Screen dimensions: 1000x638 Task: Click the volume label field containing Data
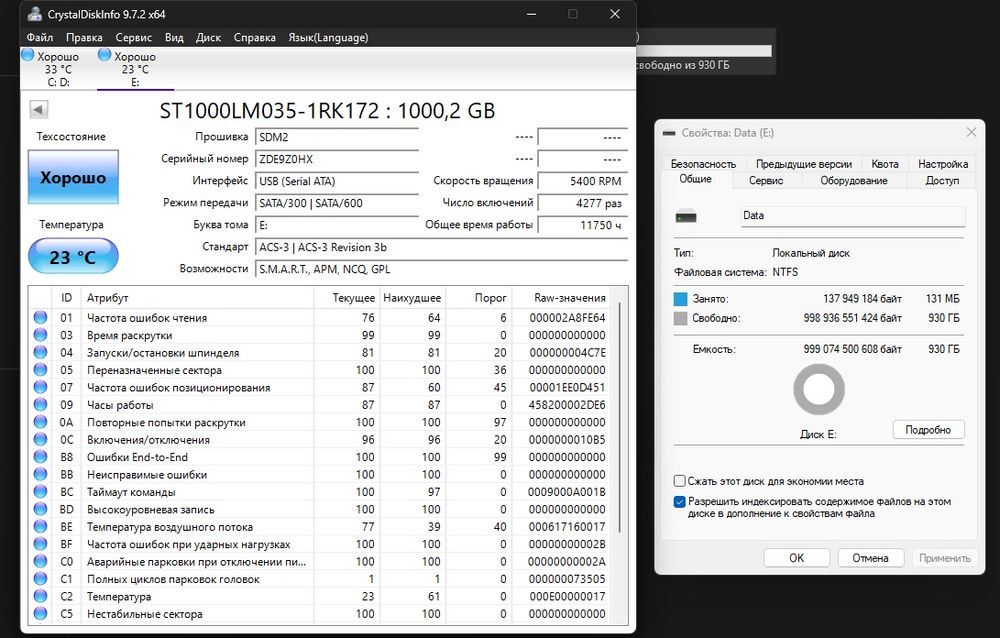coord(853,216)
